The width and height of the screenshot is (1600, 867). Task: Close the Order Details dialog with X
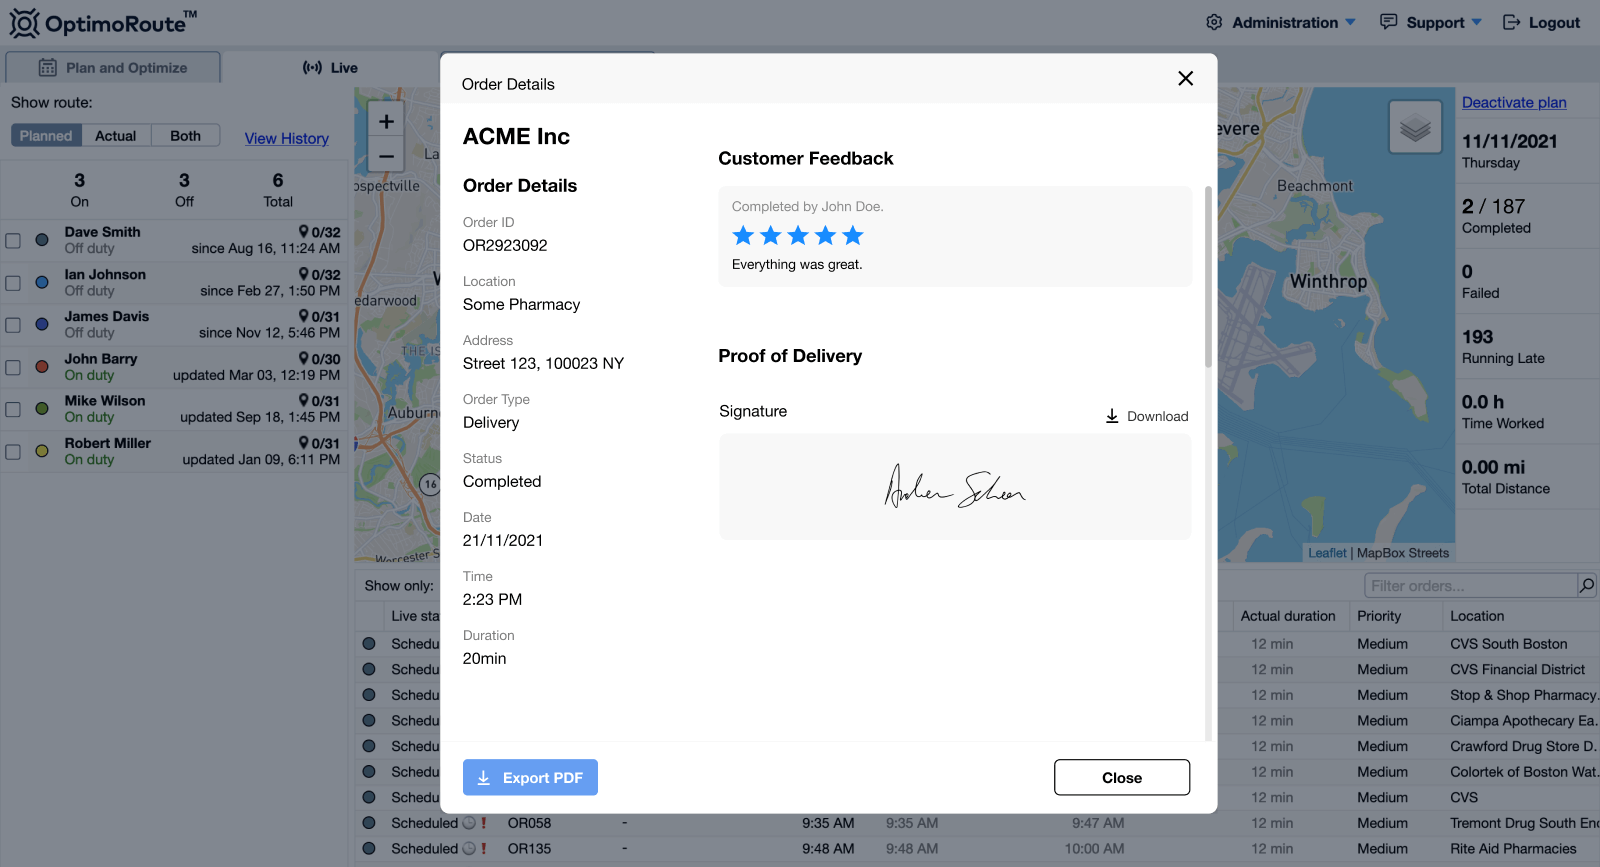coord(1185,79)
